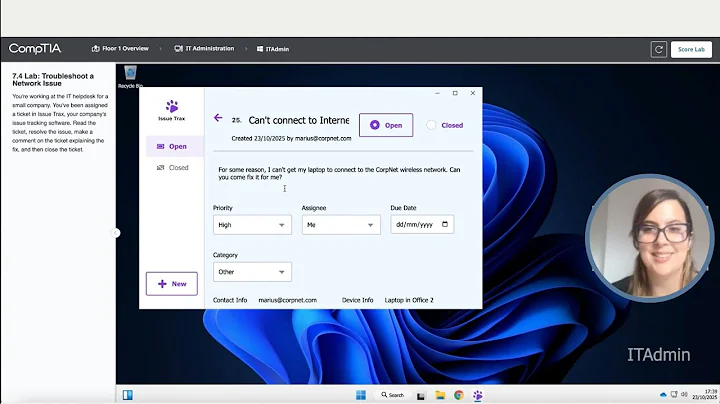Close the Issue Trax window
The width and height of the screenshot is (720, 404).
click(x=472, y=93)
